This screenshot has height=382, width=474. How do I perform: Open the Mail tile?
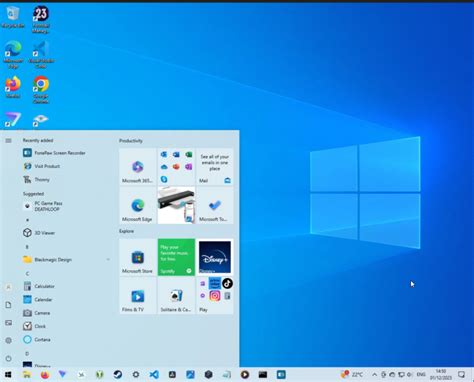[x=215, y=167]
